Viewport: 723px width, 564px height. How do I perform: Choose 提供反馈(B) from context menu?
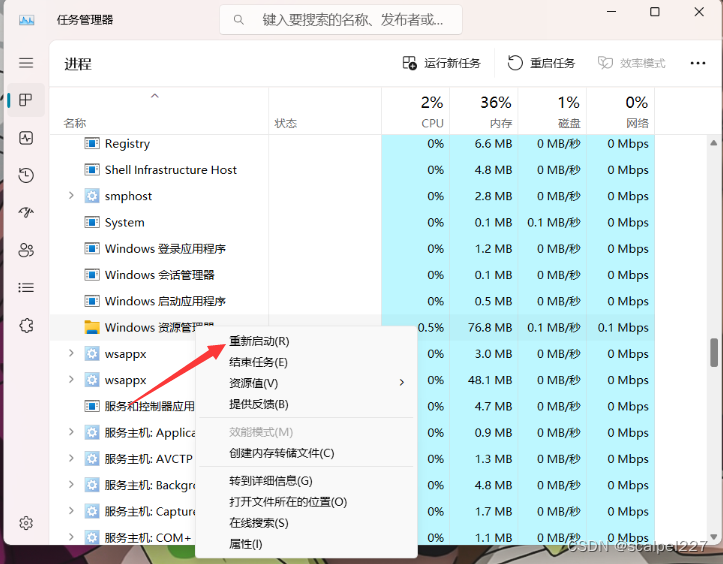259,404
